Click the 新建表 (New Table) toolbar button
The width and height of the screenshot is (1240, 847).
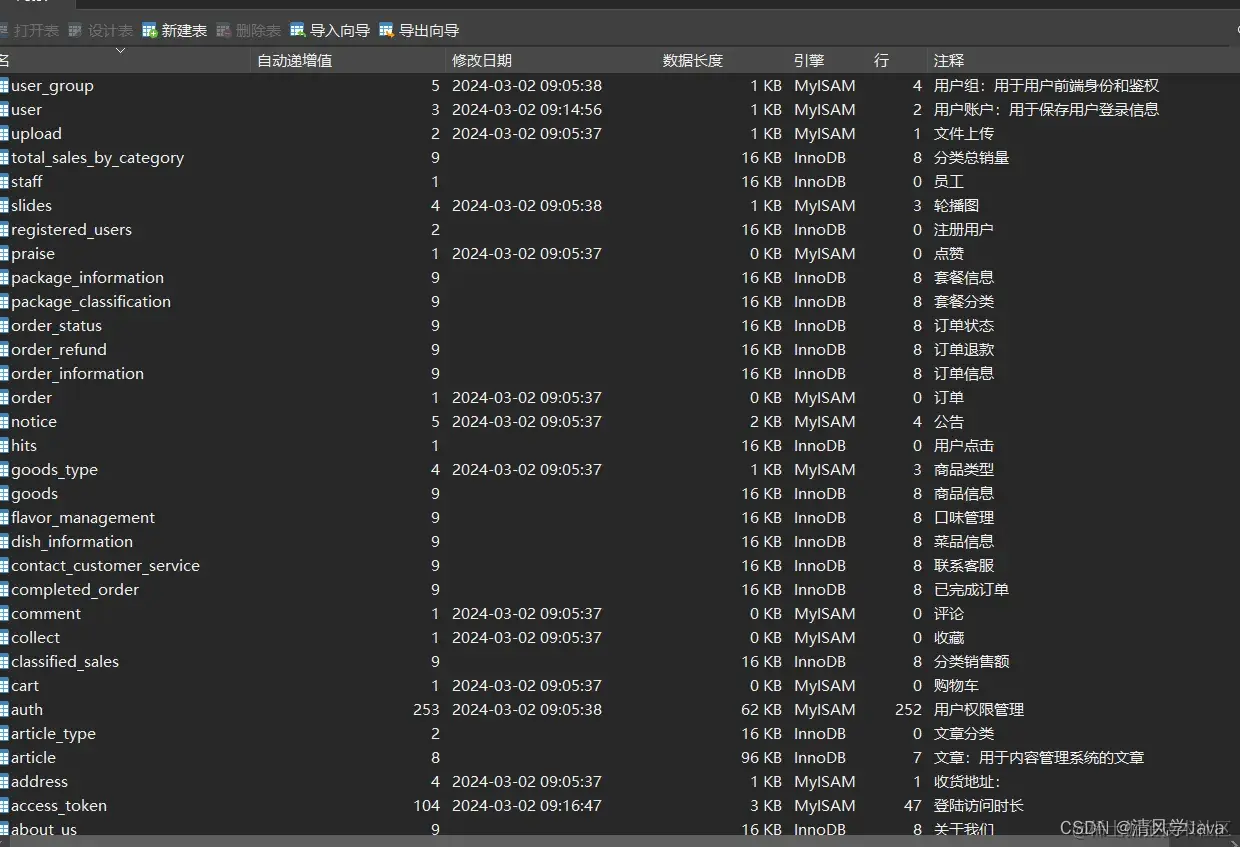point(175,31)
